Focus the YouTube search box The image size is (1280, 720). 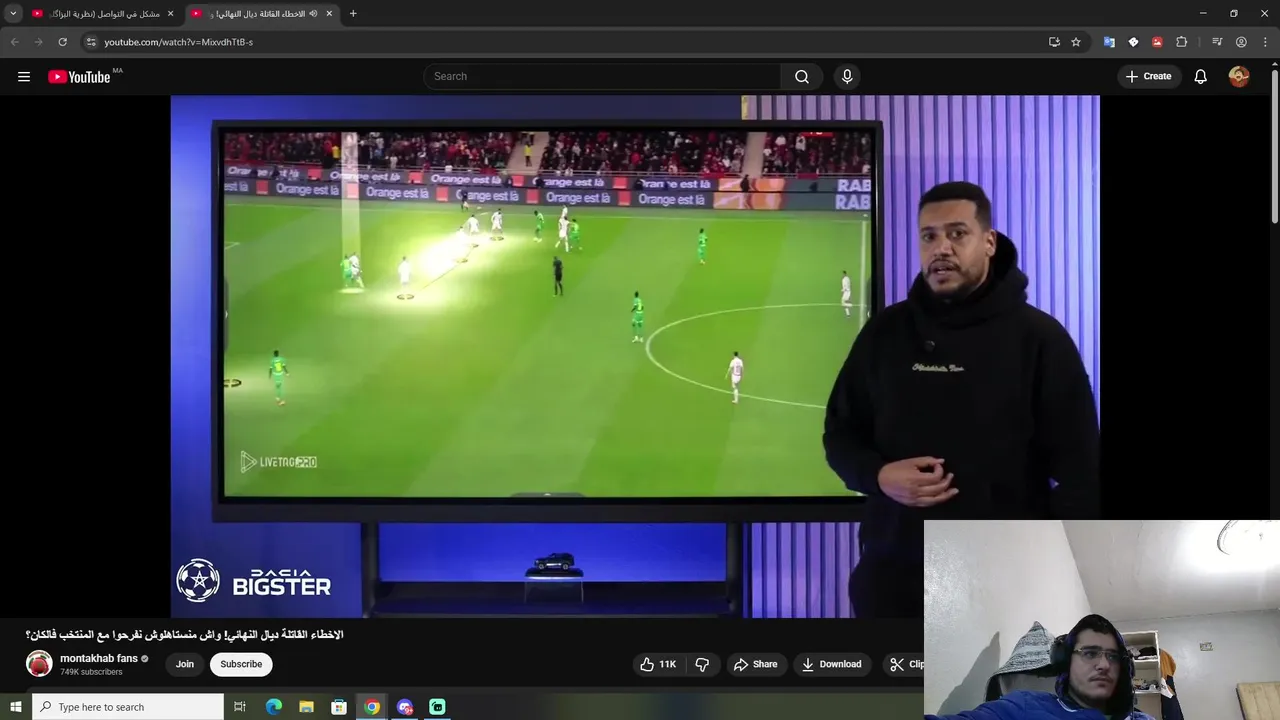point(603,76)
